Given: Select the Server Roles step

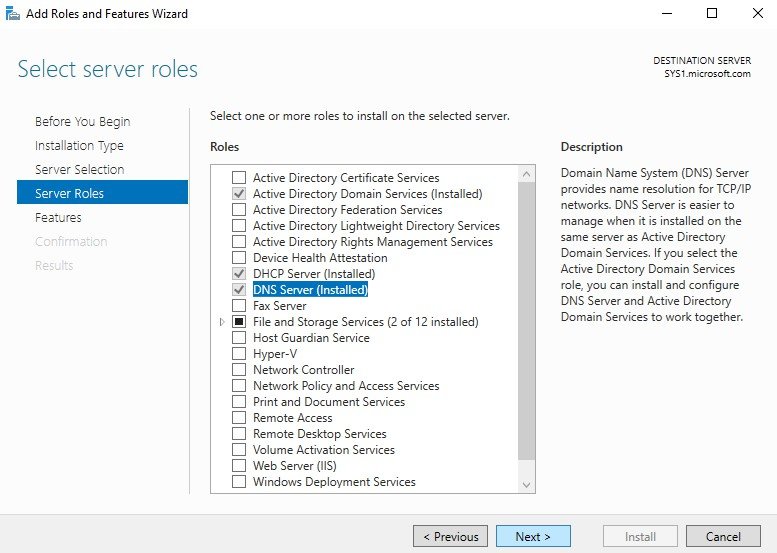Looking at the screenshot, I should [103, 192].
